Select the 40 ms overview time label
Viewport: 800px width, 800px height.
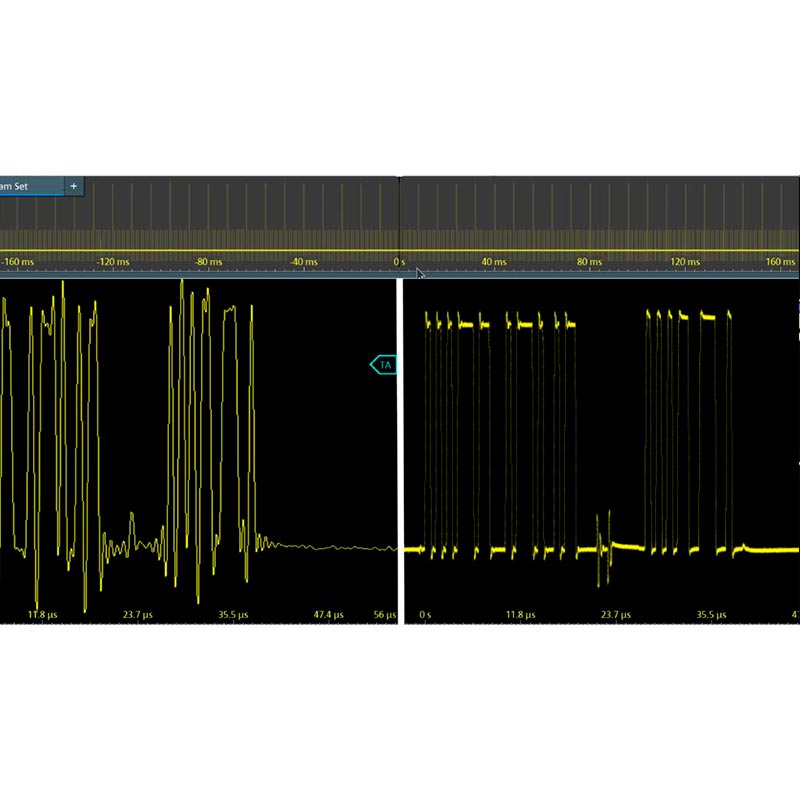[494, 262]
